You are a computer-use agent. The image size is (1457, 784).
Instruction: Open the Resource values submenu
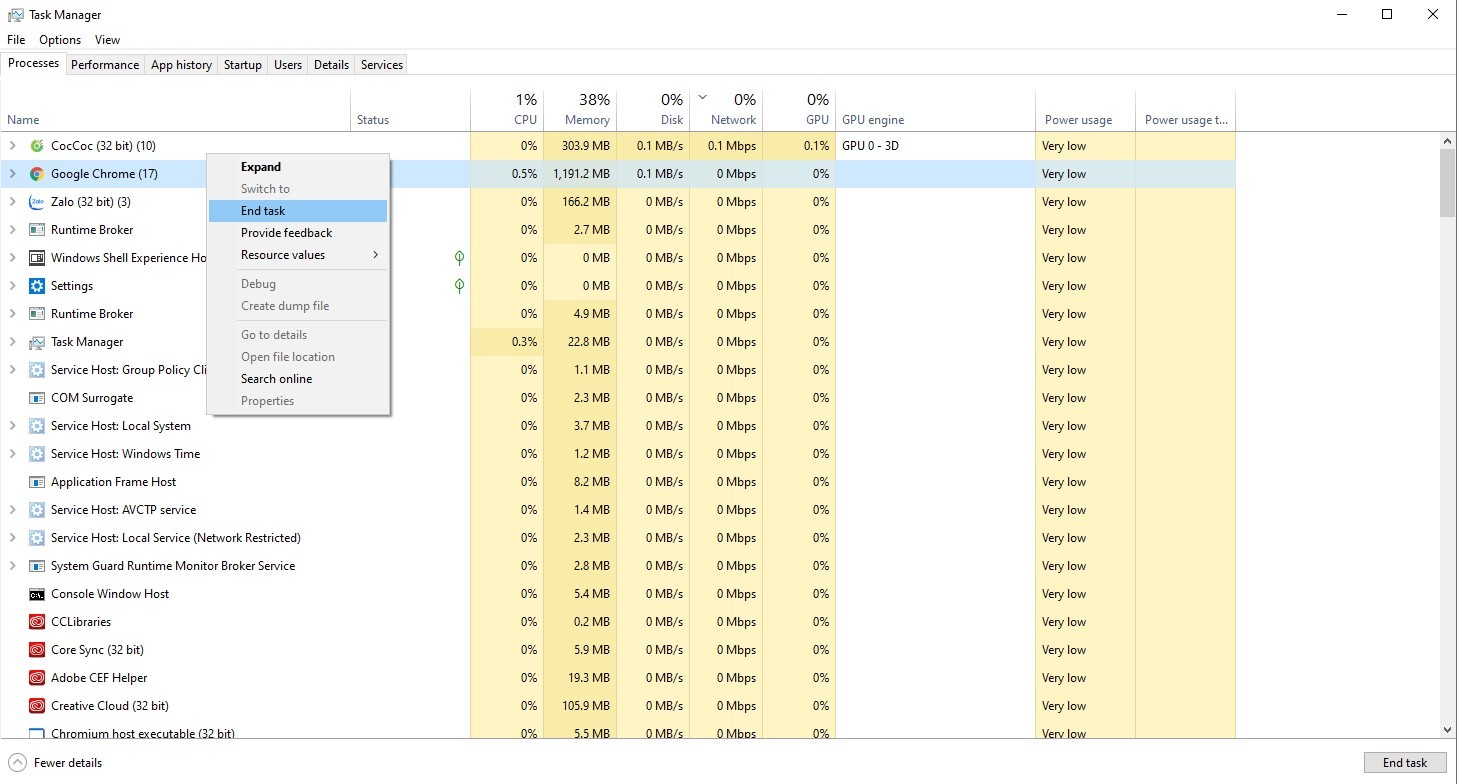tap(297, 255)
